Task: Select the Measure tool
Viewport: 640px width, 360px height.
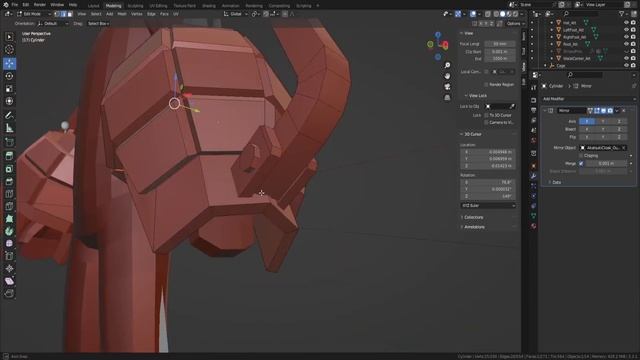Action: click(x=9, y=128)
